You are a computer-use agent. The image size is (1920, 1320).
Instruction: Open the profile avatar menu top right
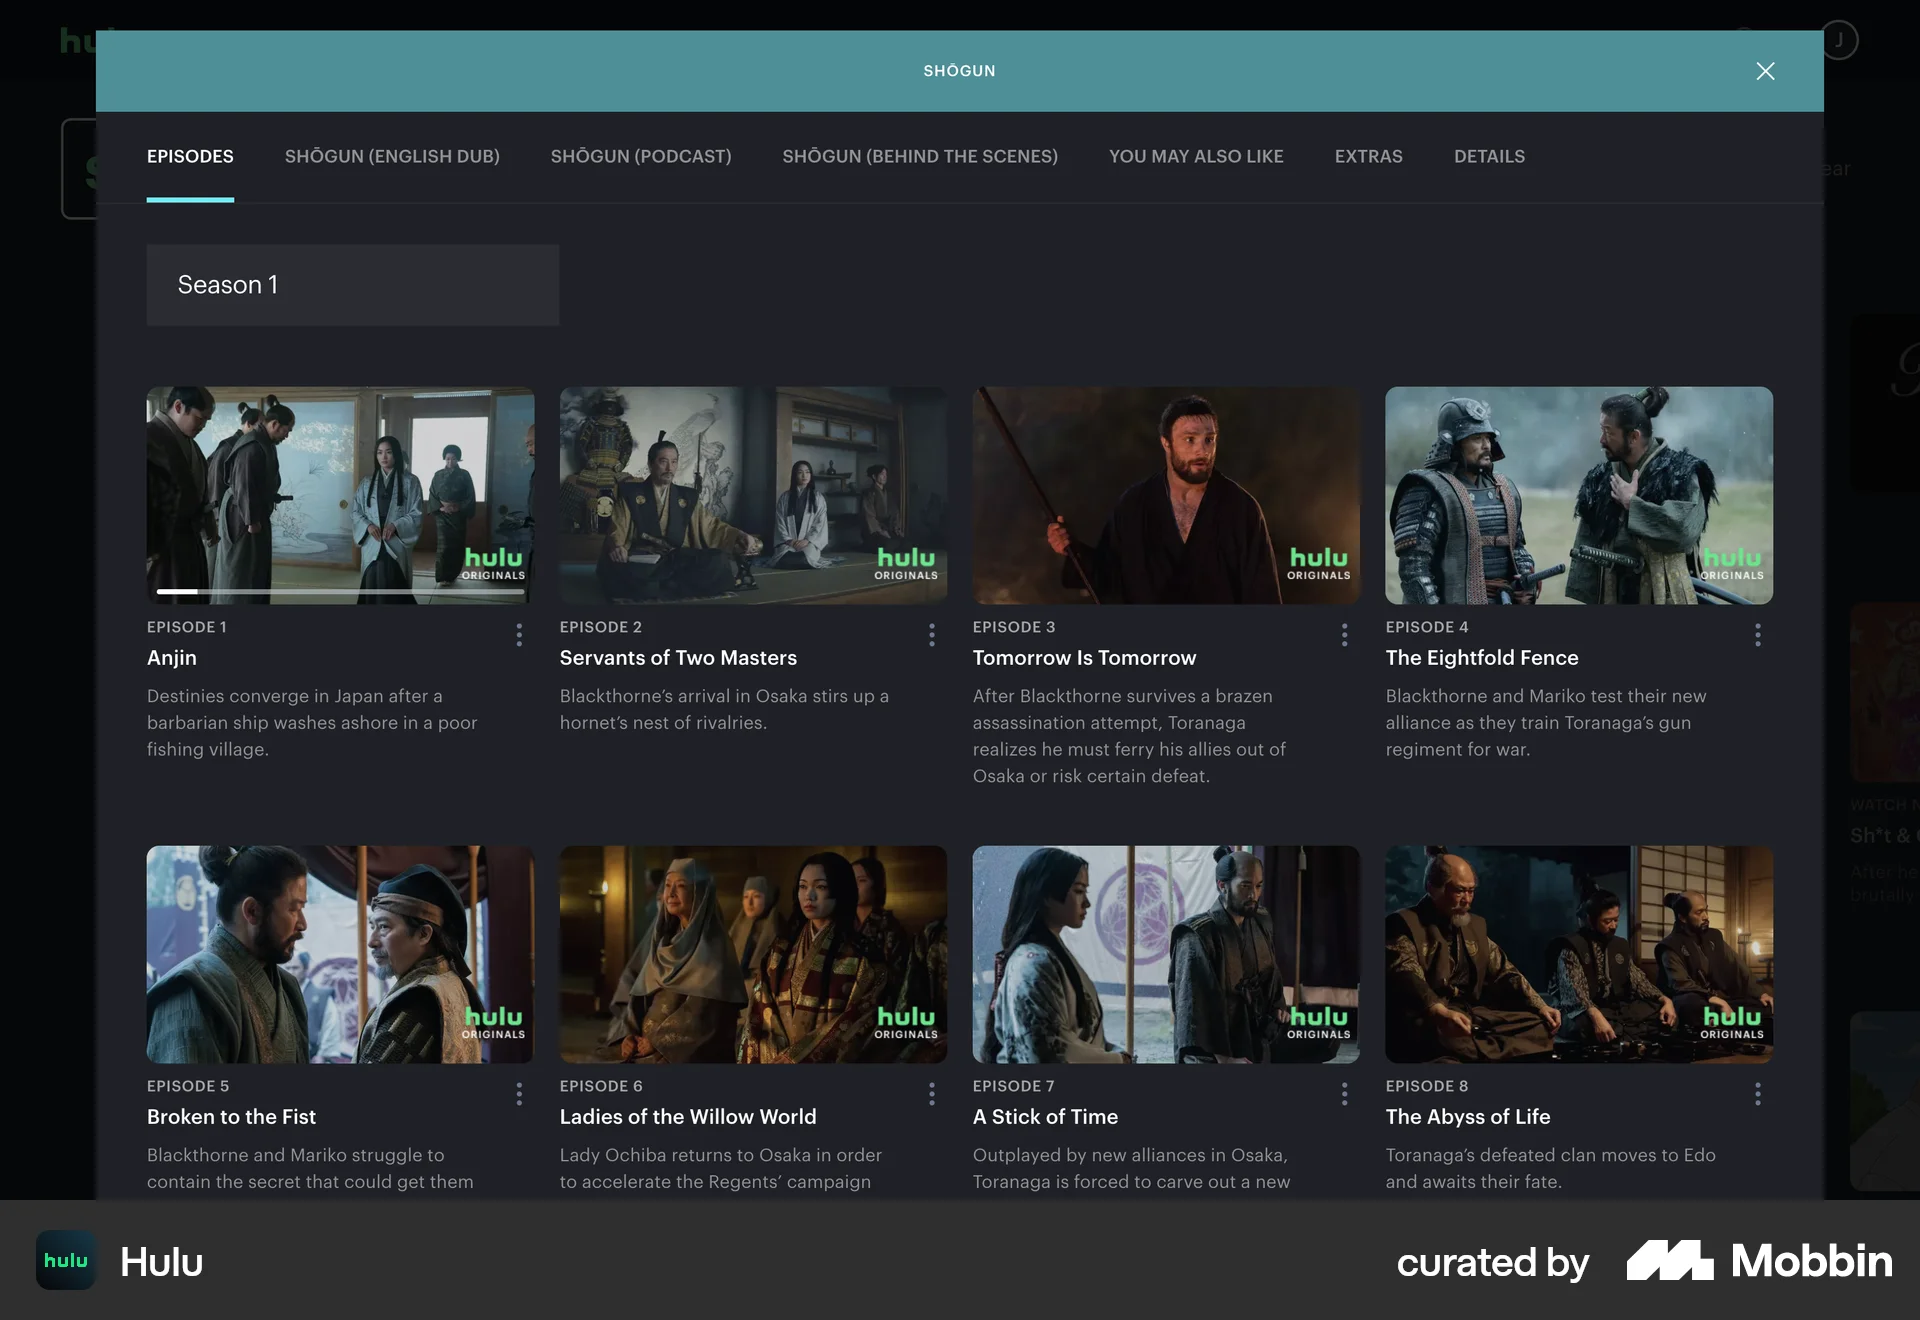1838,40
